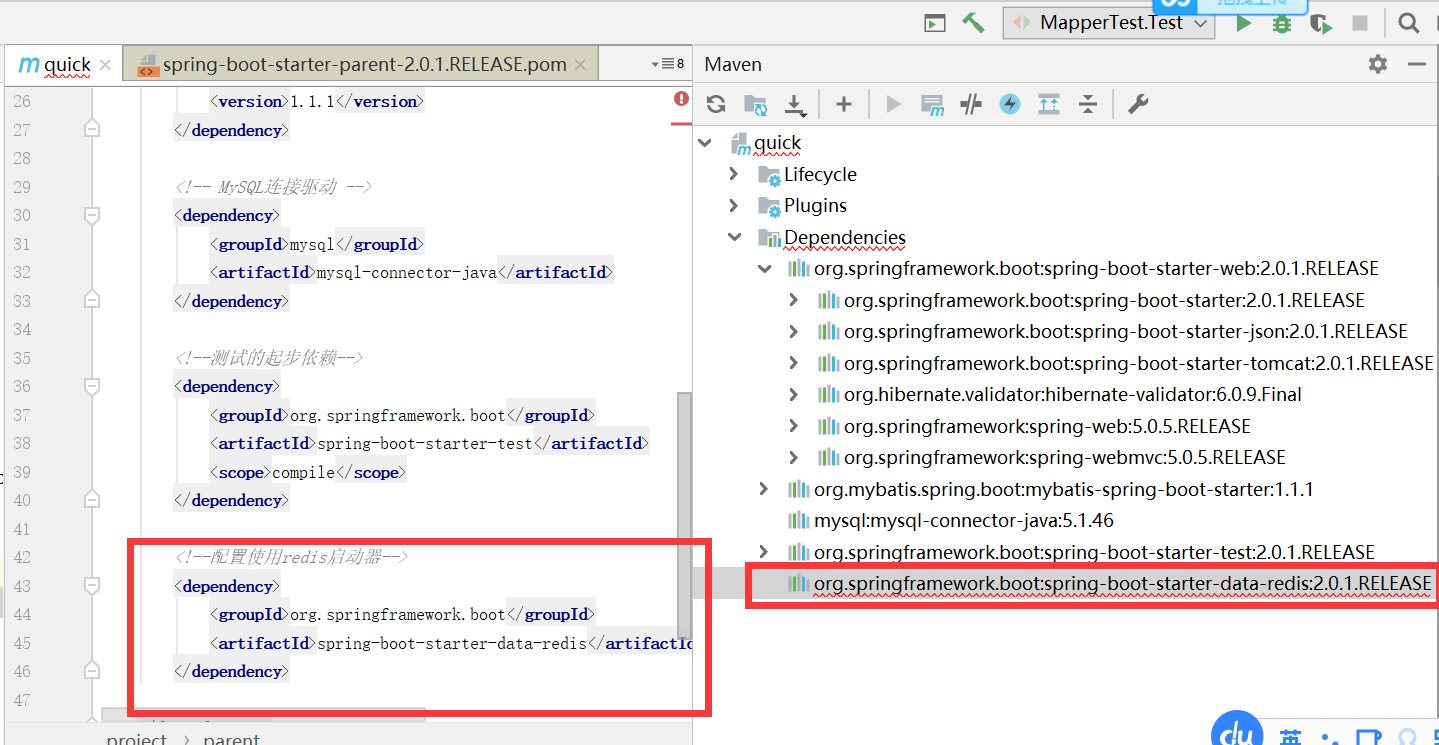Click the compile scope value
This screenshot has height=745, width=1439.
(x=303, y=472)
